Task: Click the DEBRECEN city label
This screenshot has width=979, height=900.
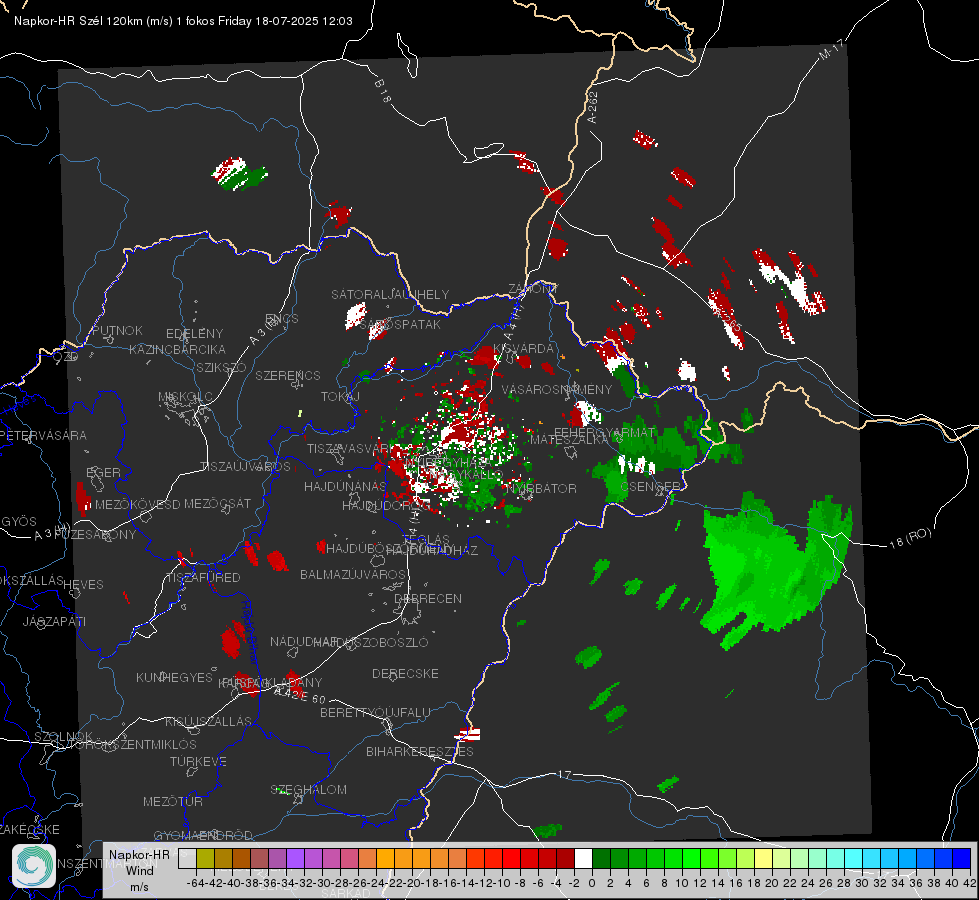Action: [428, 598]
